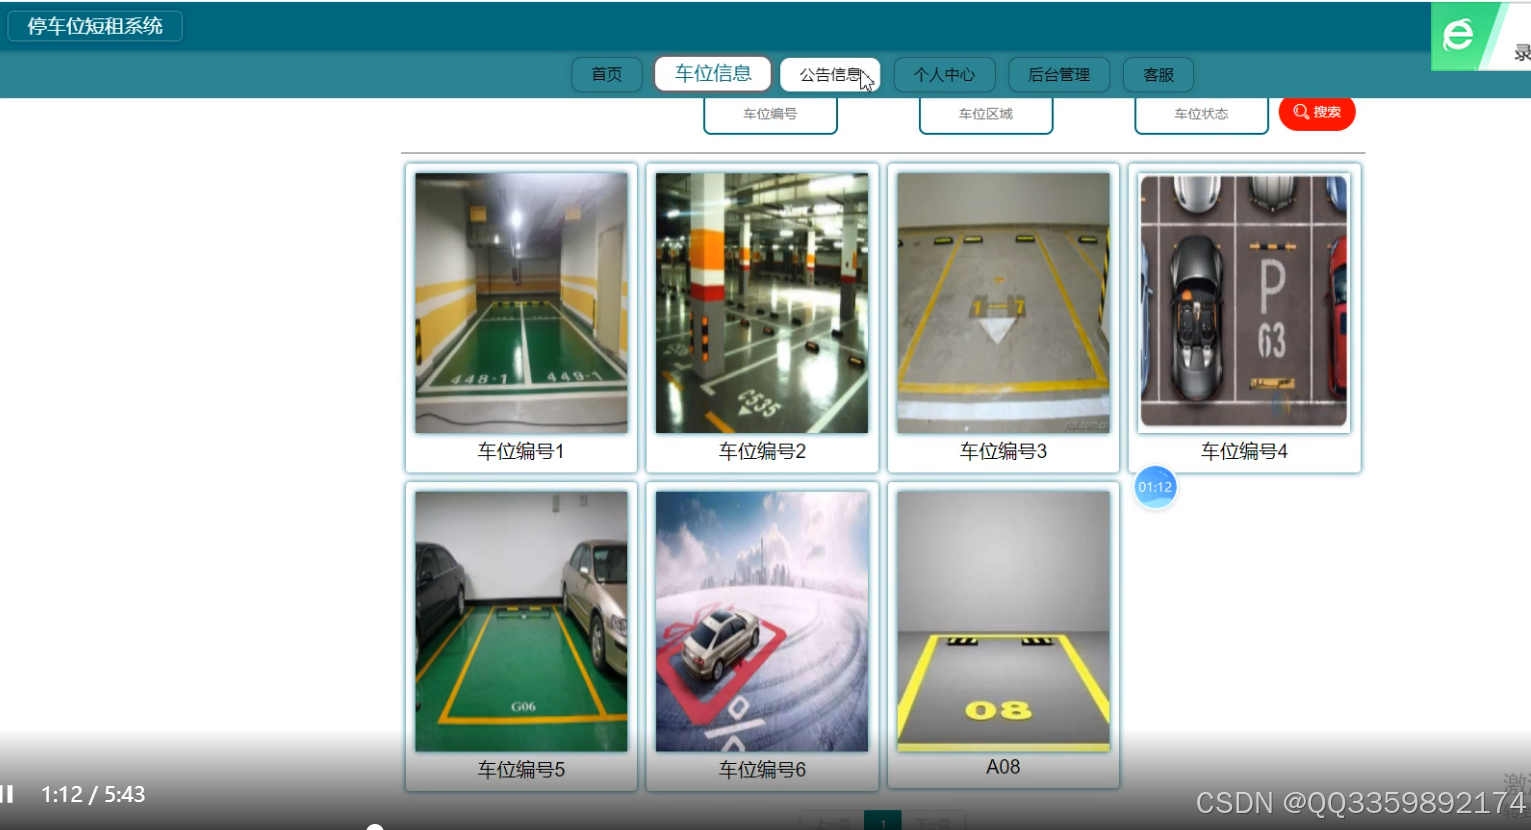Click the A08 caption text
Image resolution: width=1531 pixels, height=830 pixels.
(x=1003, y=767)
